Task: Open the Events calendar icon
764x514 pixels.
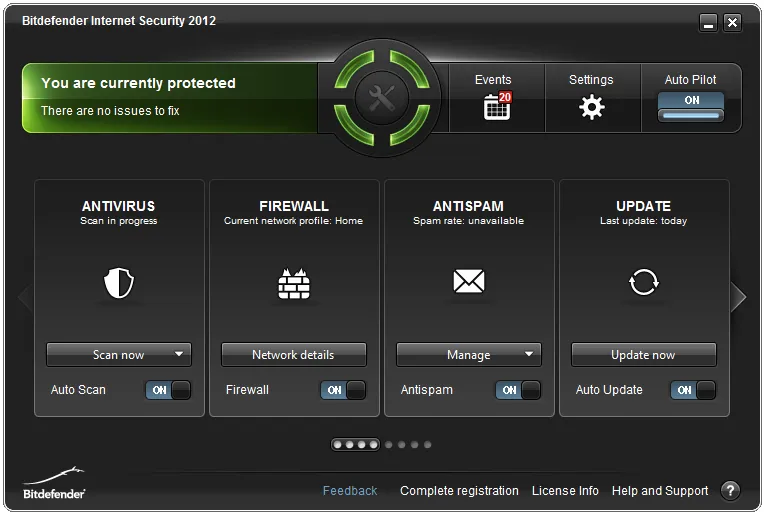Action: tap(497, 106)
